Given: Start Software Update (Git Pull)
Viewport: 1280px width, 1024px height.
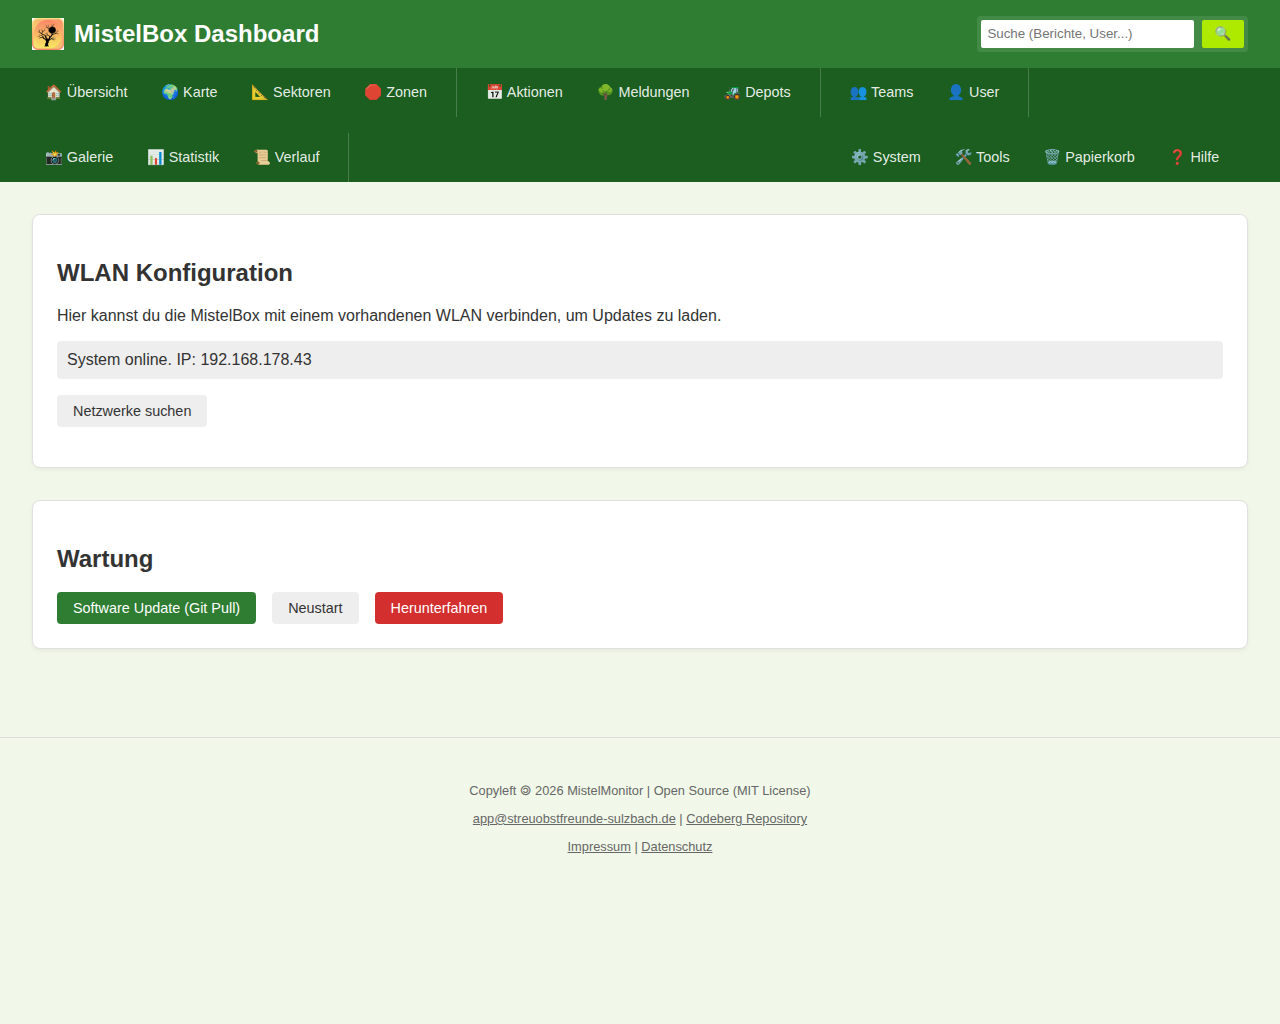Looking at the screenshot, I should click(x=156, y=608).
